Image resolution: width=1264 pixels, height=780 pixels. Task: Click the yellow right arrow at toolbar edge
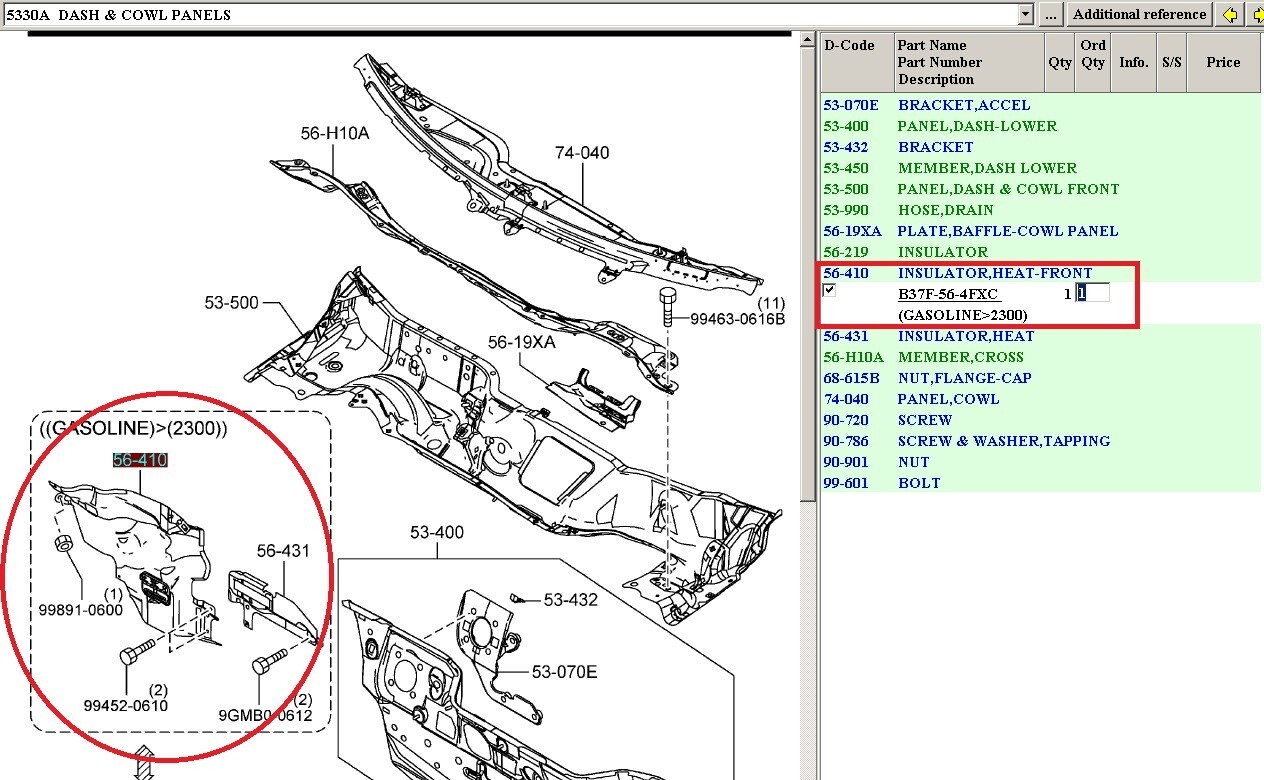[x=1256, y=15]
